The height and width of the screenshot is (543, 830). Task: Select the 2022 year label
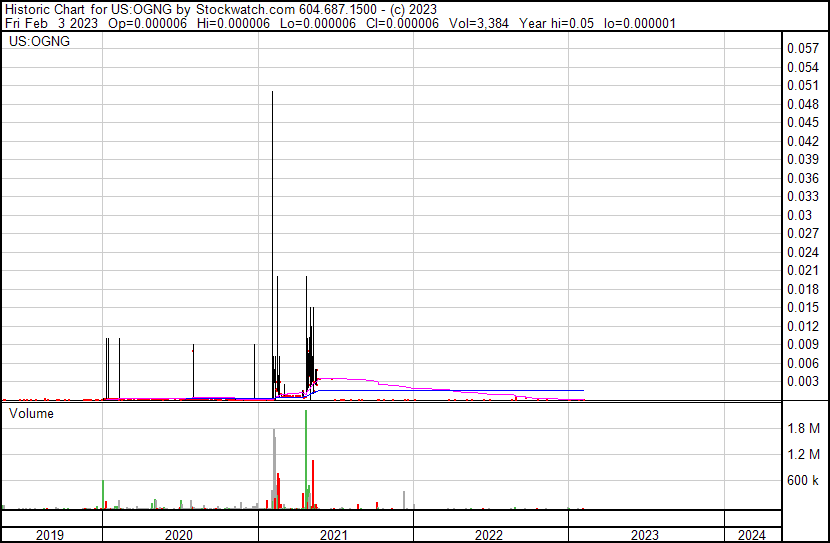click(x=489, y=535)
